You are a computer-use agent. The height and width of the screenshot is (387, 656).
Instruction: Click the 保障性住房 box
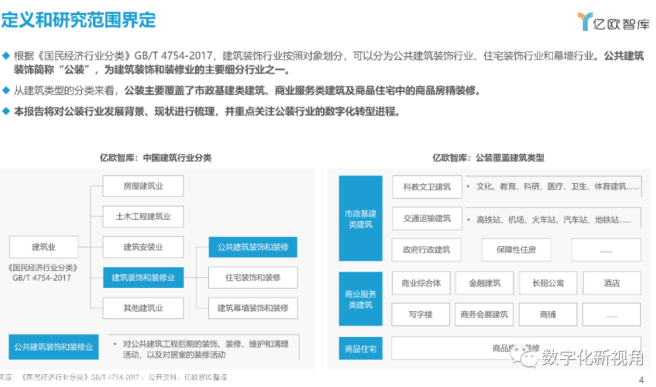click(516, 250)
